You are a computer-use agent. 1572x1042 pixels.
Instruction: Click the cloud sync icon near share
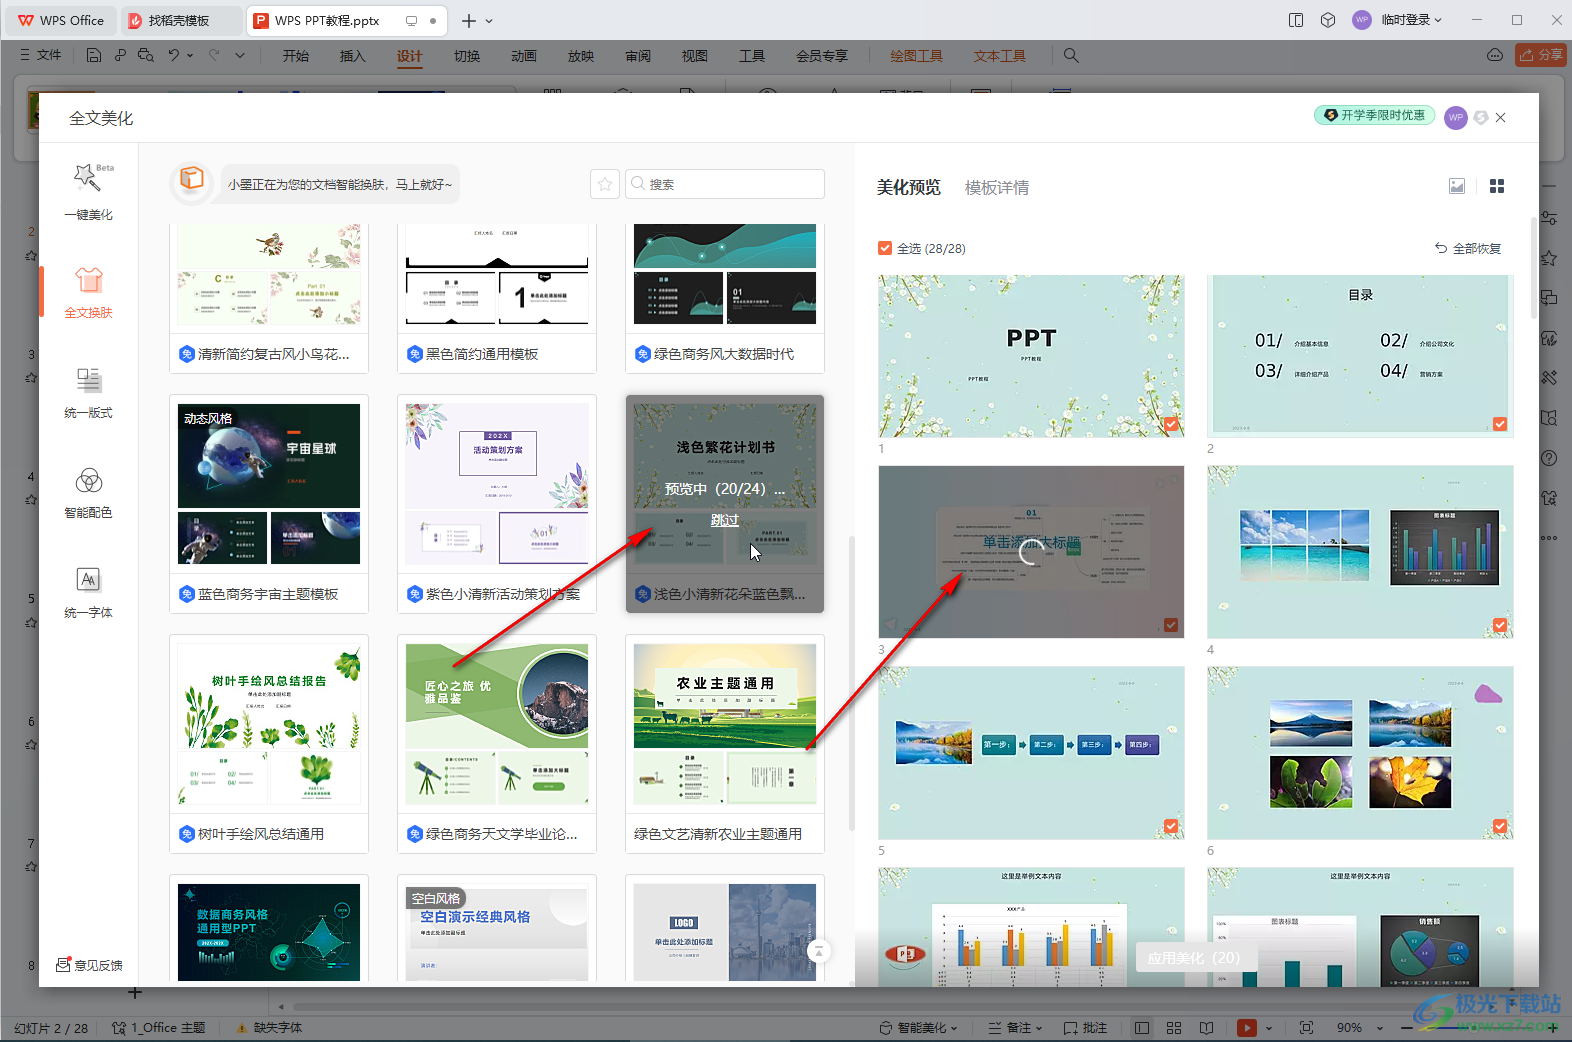1495,55
